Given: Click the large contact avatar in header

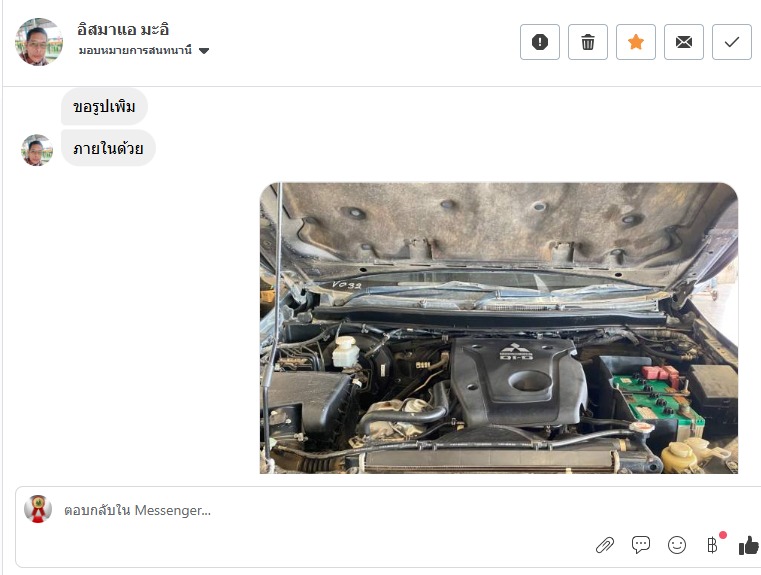Looking at the screenshot, I should [x=39, y=42].
